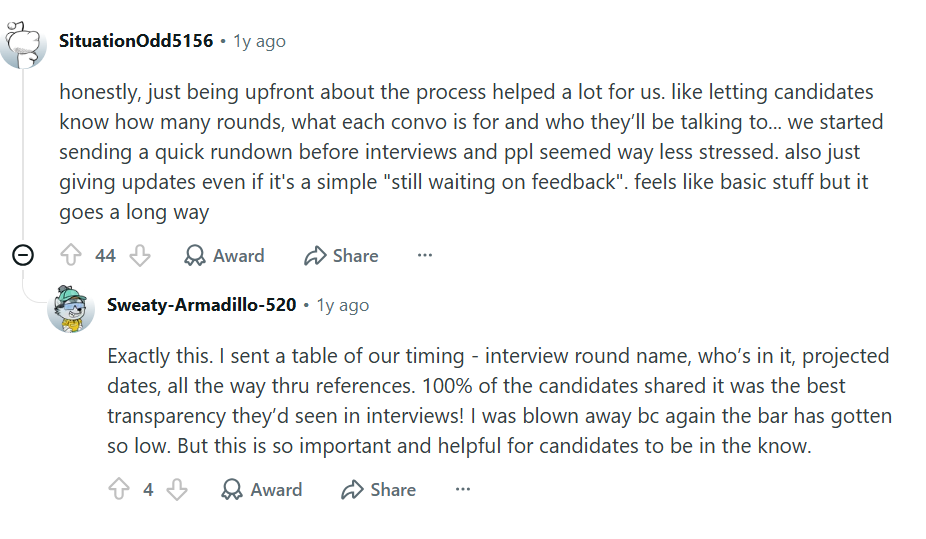Click the Share label on top comment

point(356,256)
